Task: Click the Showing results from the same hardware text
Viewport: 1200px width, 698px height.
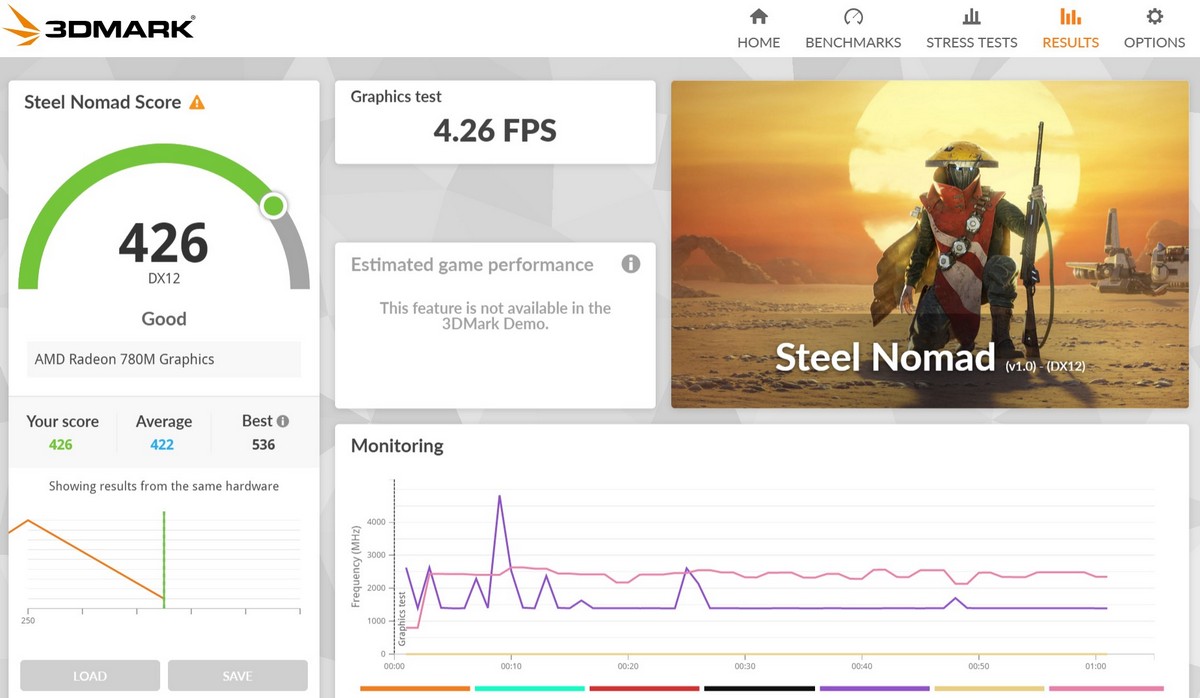Action: click(164, 486)
